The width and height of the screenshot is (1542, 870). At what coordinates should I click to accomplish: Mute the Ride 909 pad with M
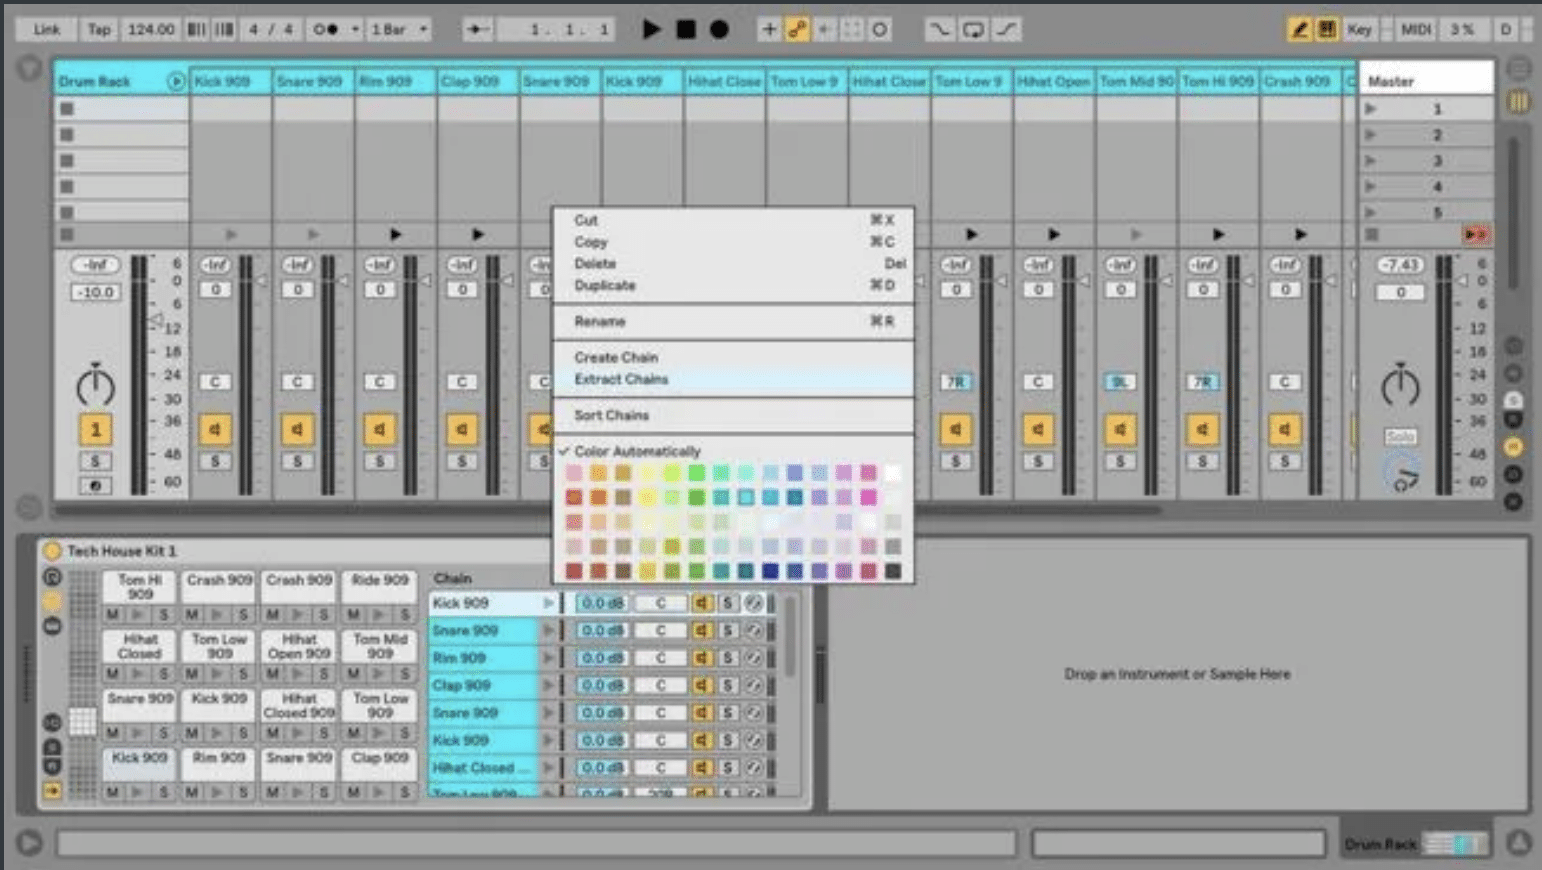tap(353, 614)
